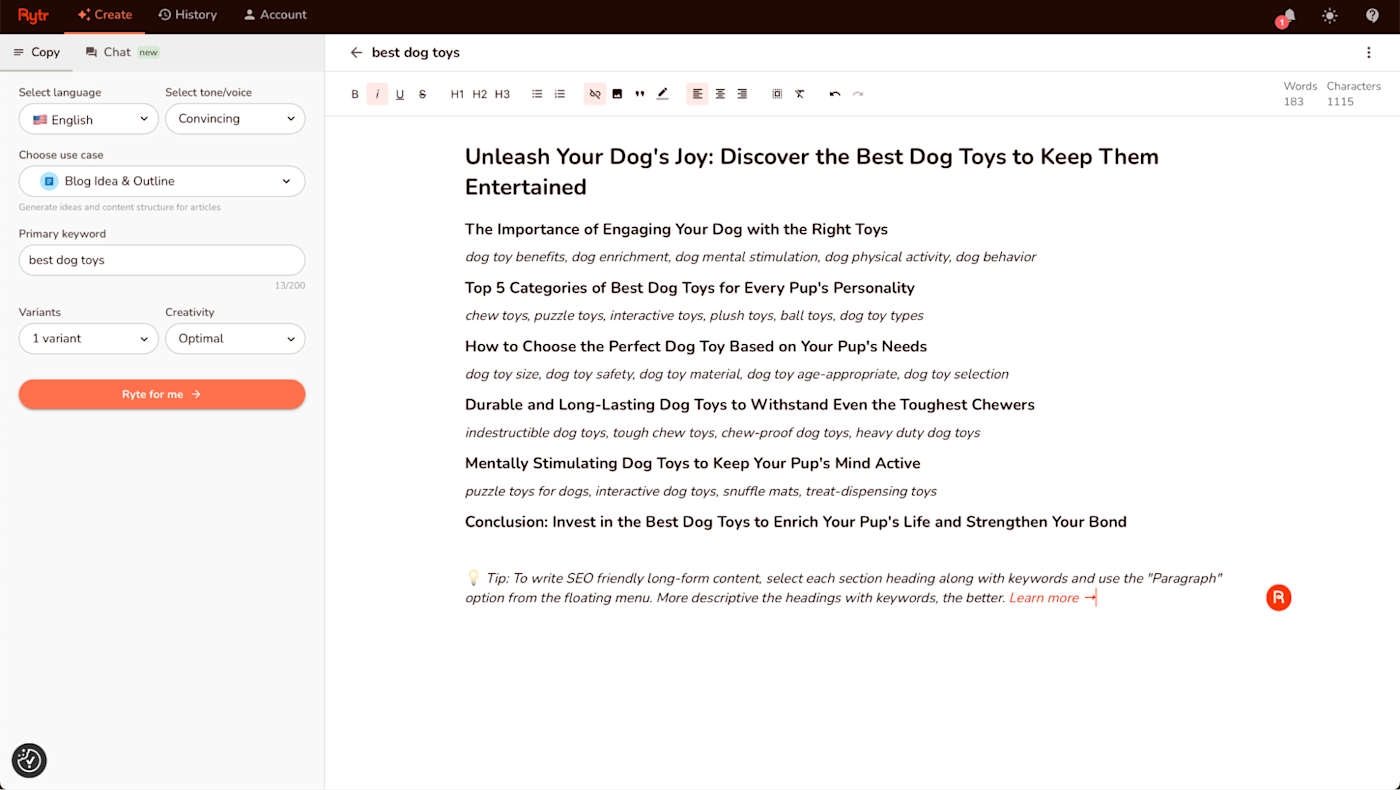Open the tone dropdown showing Convincing
The image size is (1400, 790).
[235, 119]
